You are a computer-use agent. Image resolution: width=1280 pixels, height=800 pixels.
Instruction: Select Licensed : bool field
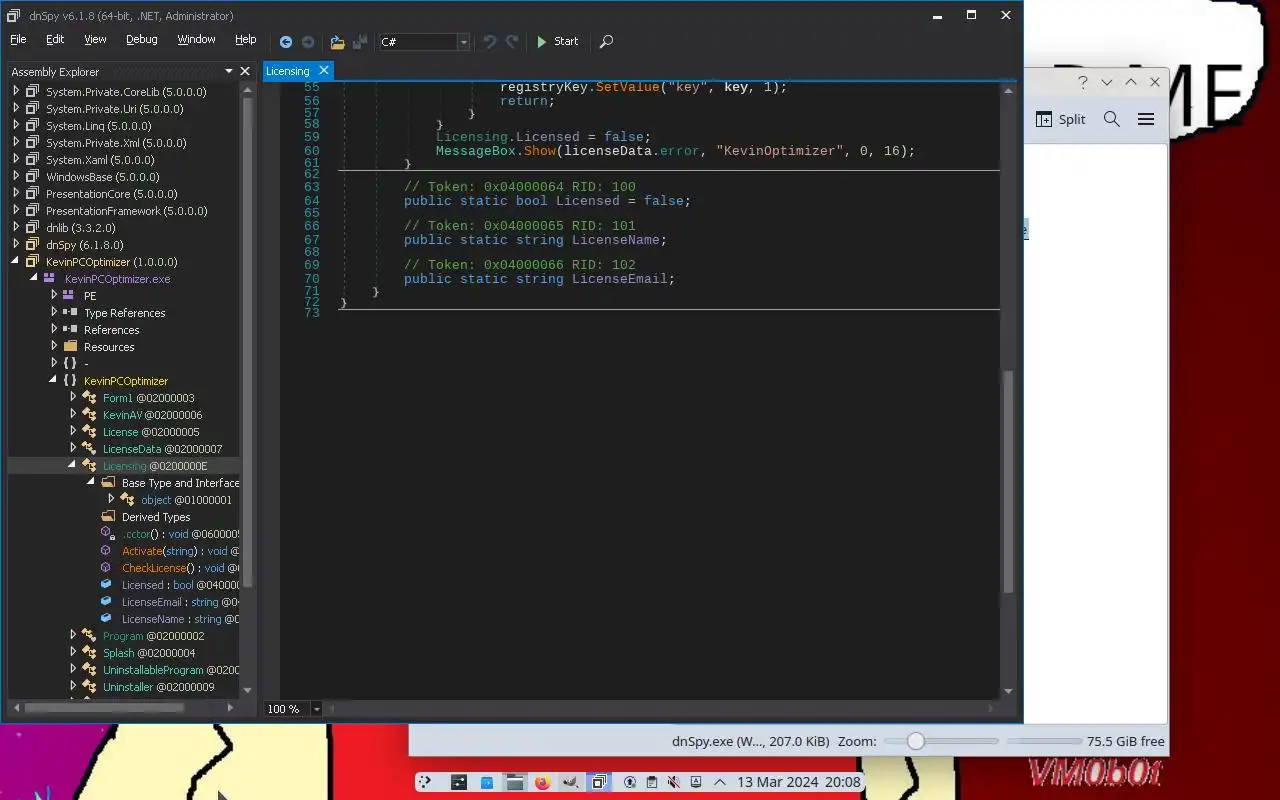pyautogui.click(x=180, y=585)
